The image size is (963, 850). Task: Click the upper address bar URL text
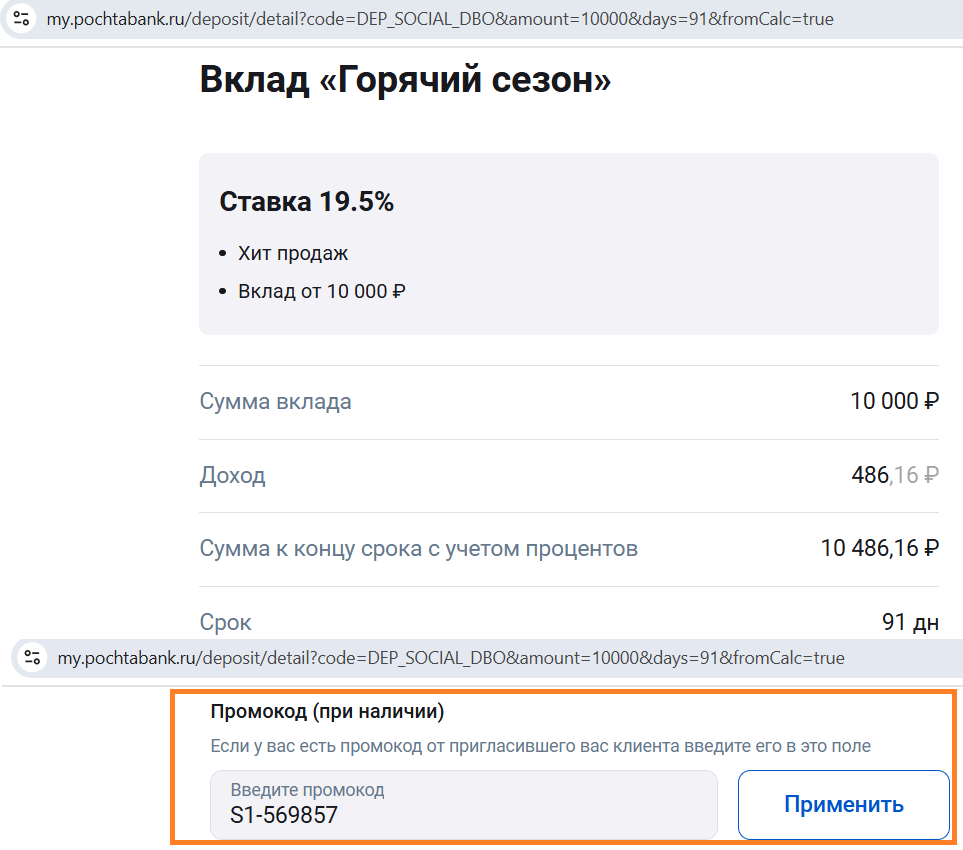click(440, 19)
